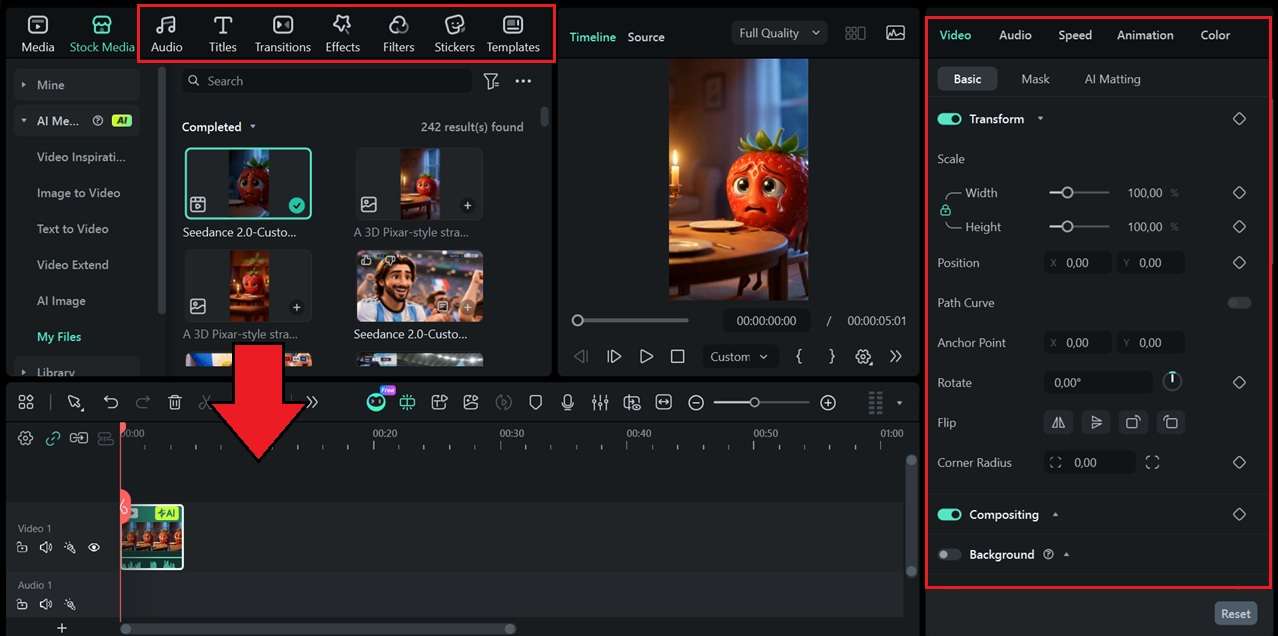Switch to the Color tab
This screenshot has width=1278, height=636.
[1215, 35]
